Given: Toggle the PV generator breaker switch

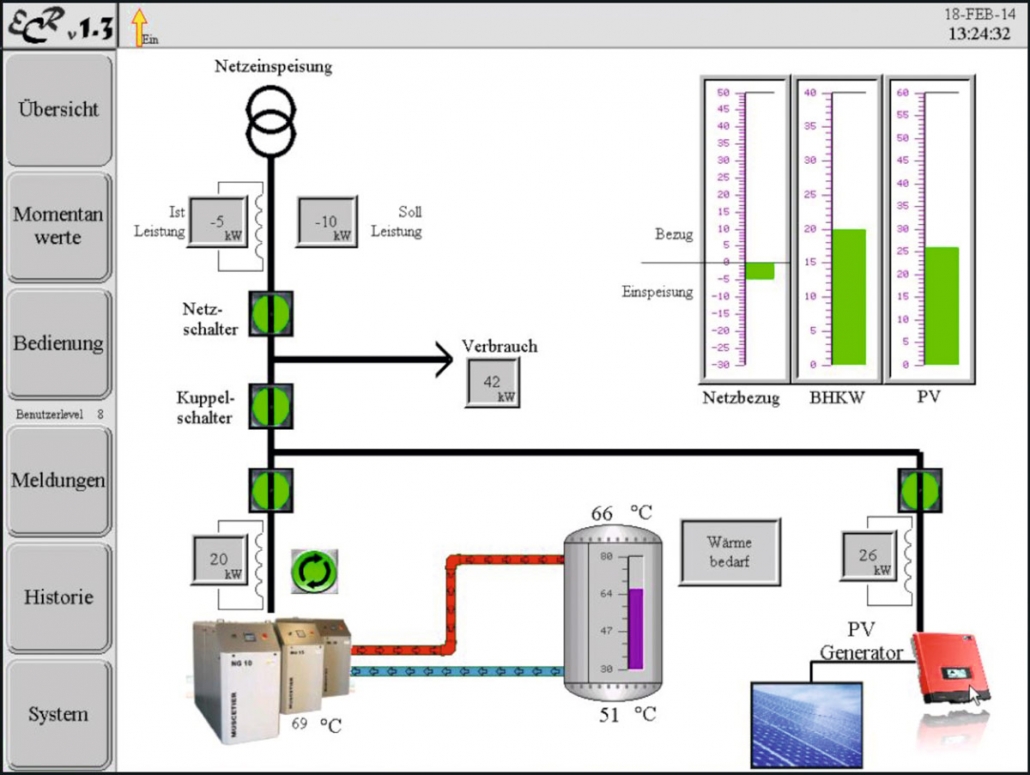Looking at the screenshot, I should 919,491.
